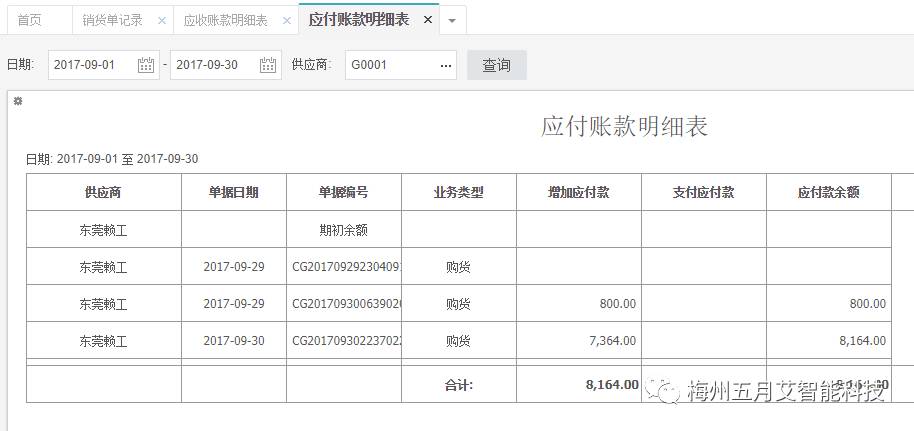This screenshot has height=431, width=914.
Task: Switch to the 应收账款明细表 tab
Action: pos(225,20)
